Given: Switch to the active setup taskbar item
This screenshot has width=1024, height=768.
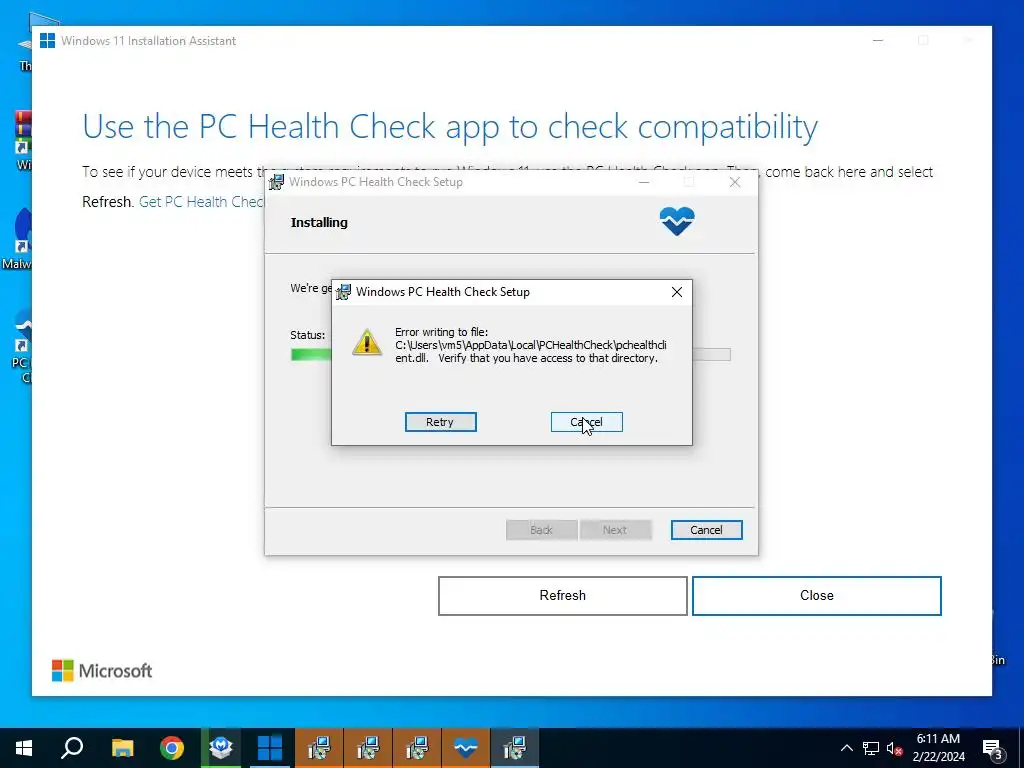Looking at the screenshot, I should point(515,748).
